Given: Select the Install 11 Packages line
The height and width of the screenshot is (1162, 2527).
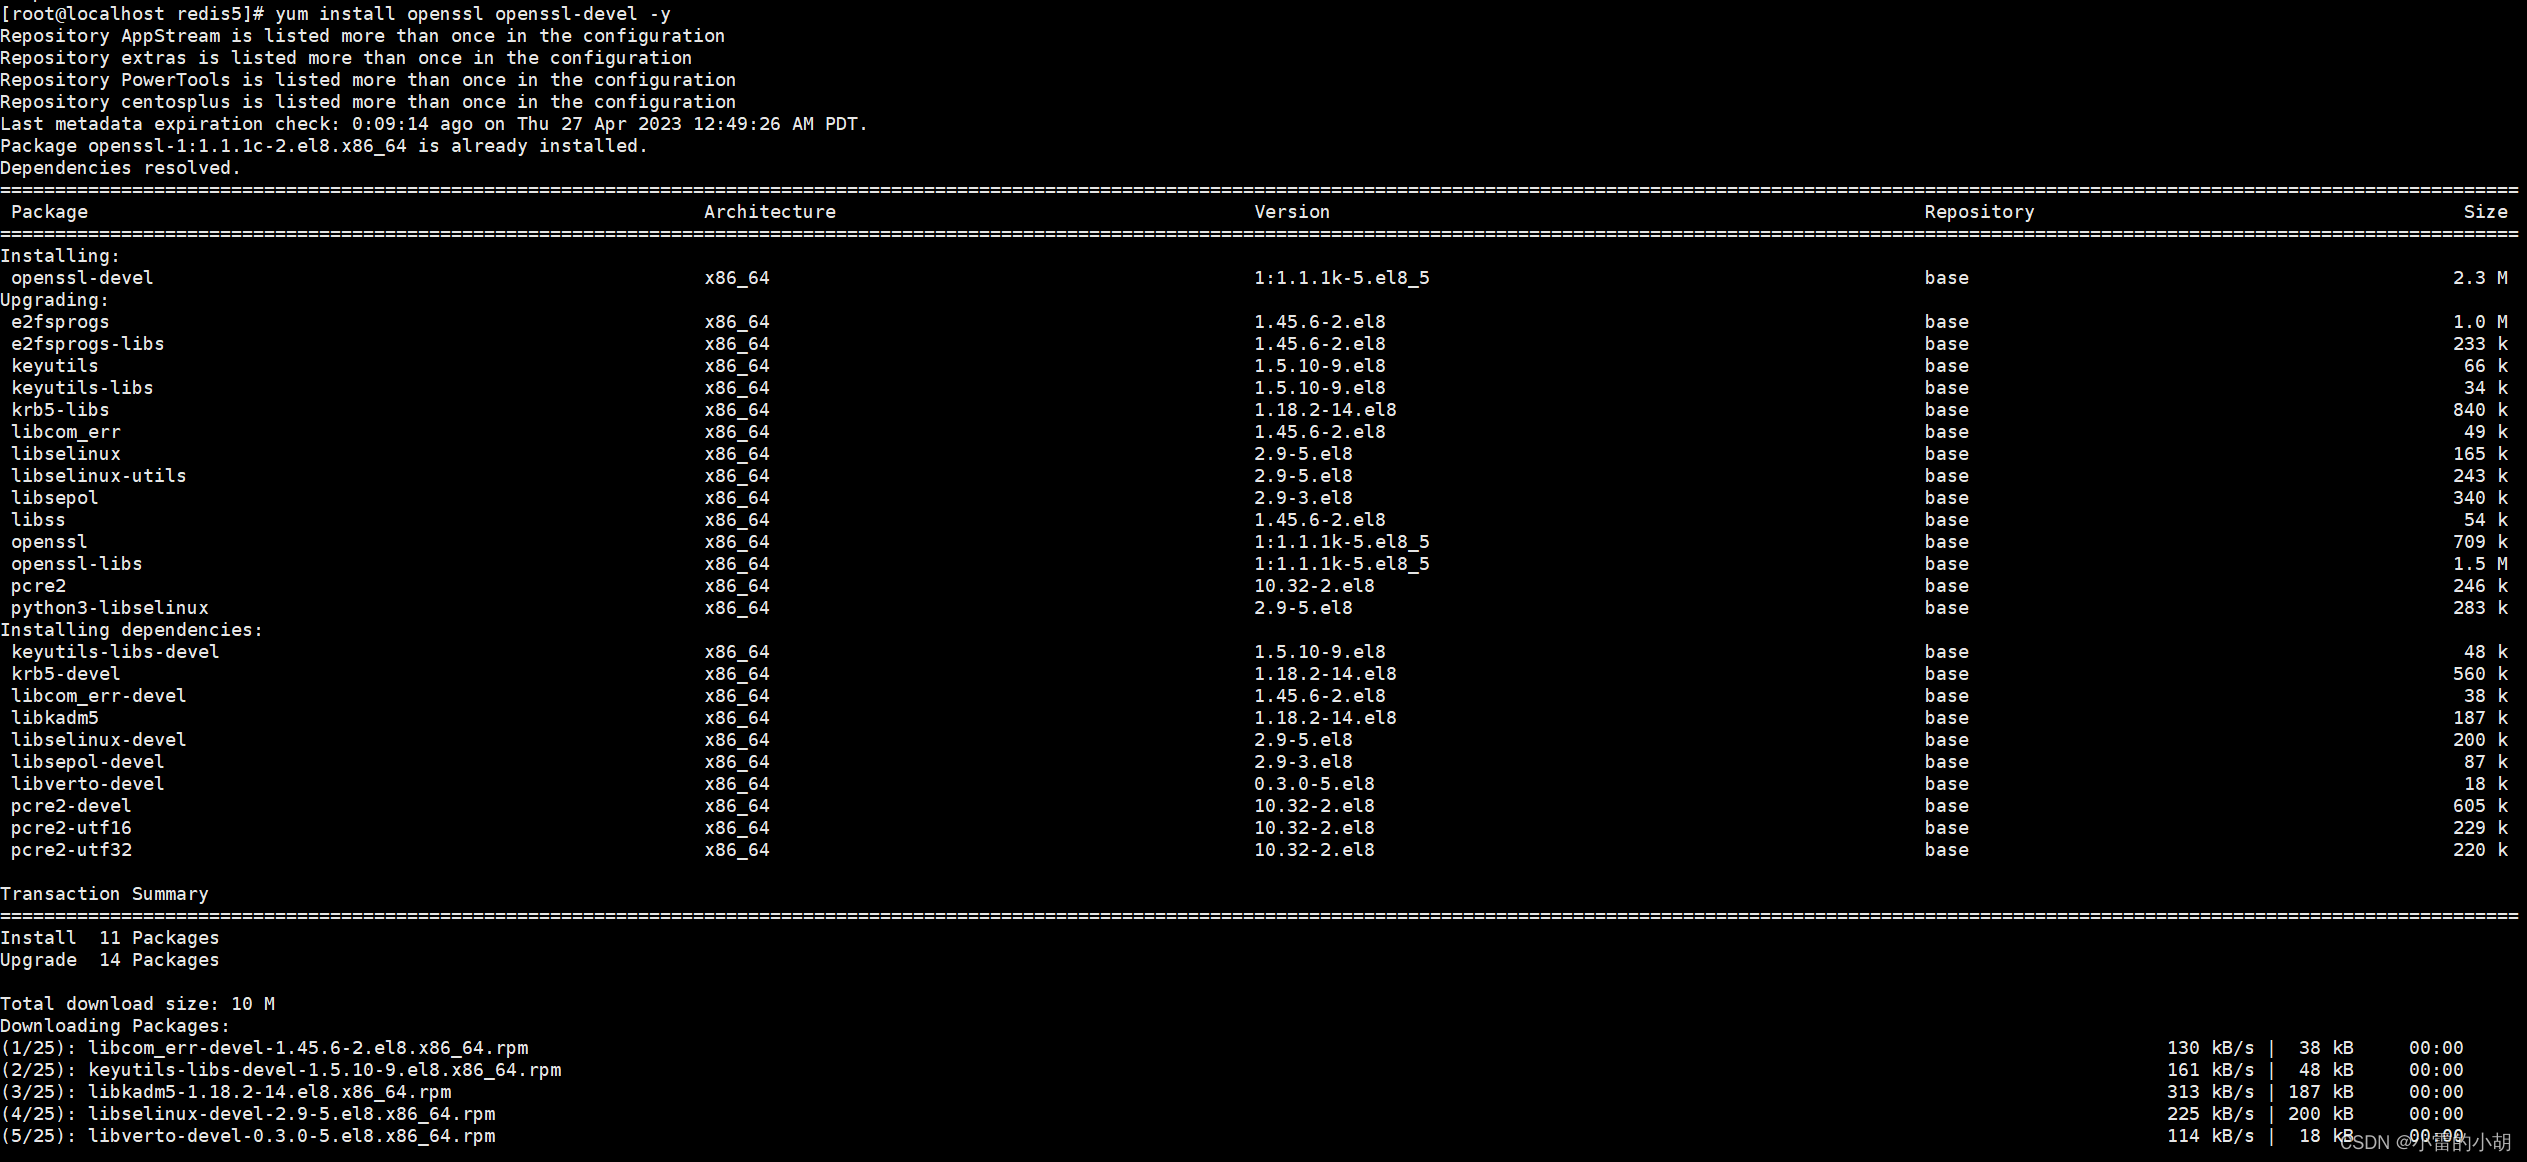Looking at the screenshot, I should point(110,937).
